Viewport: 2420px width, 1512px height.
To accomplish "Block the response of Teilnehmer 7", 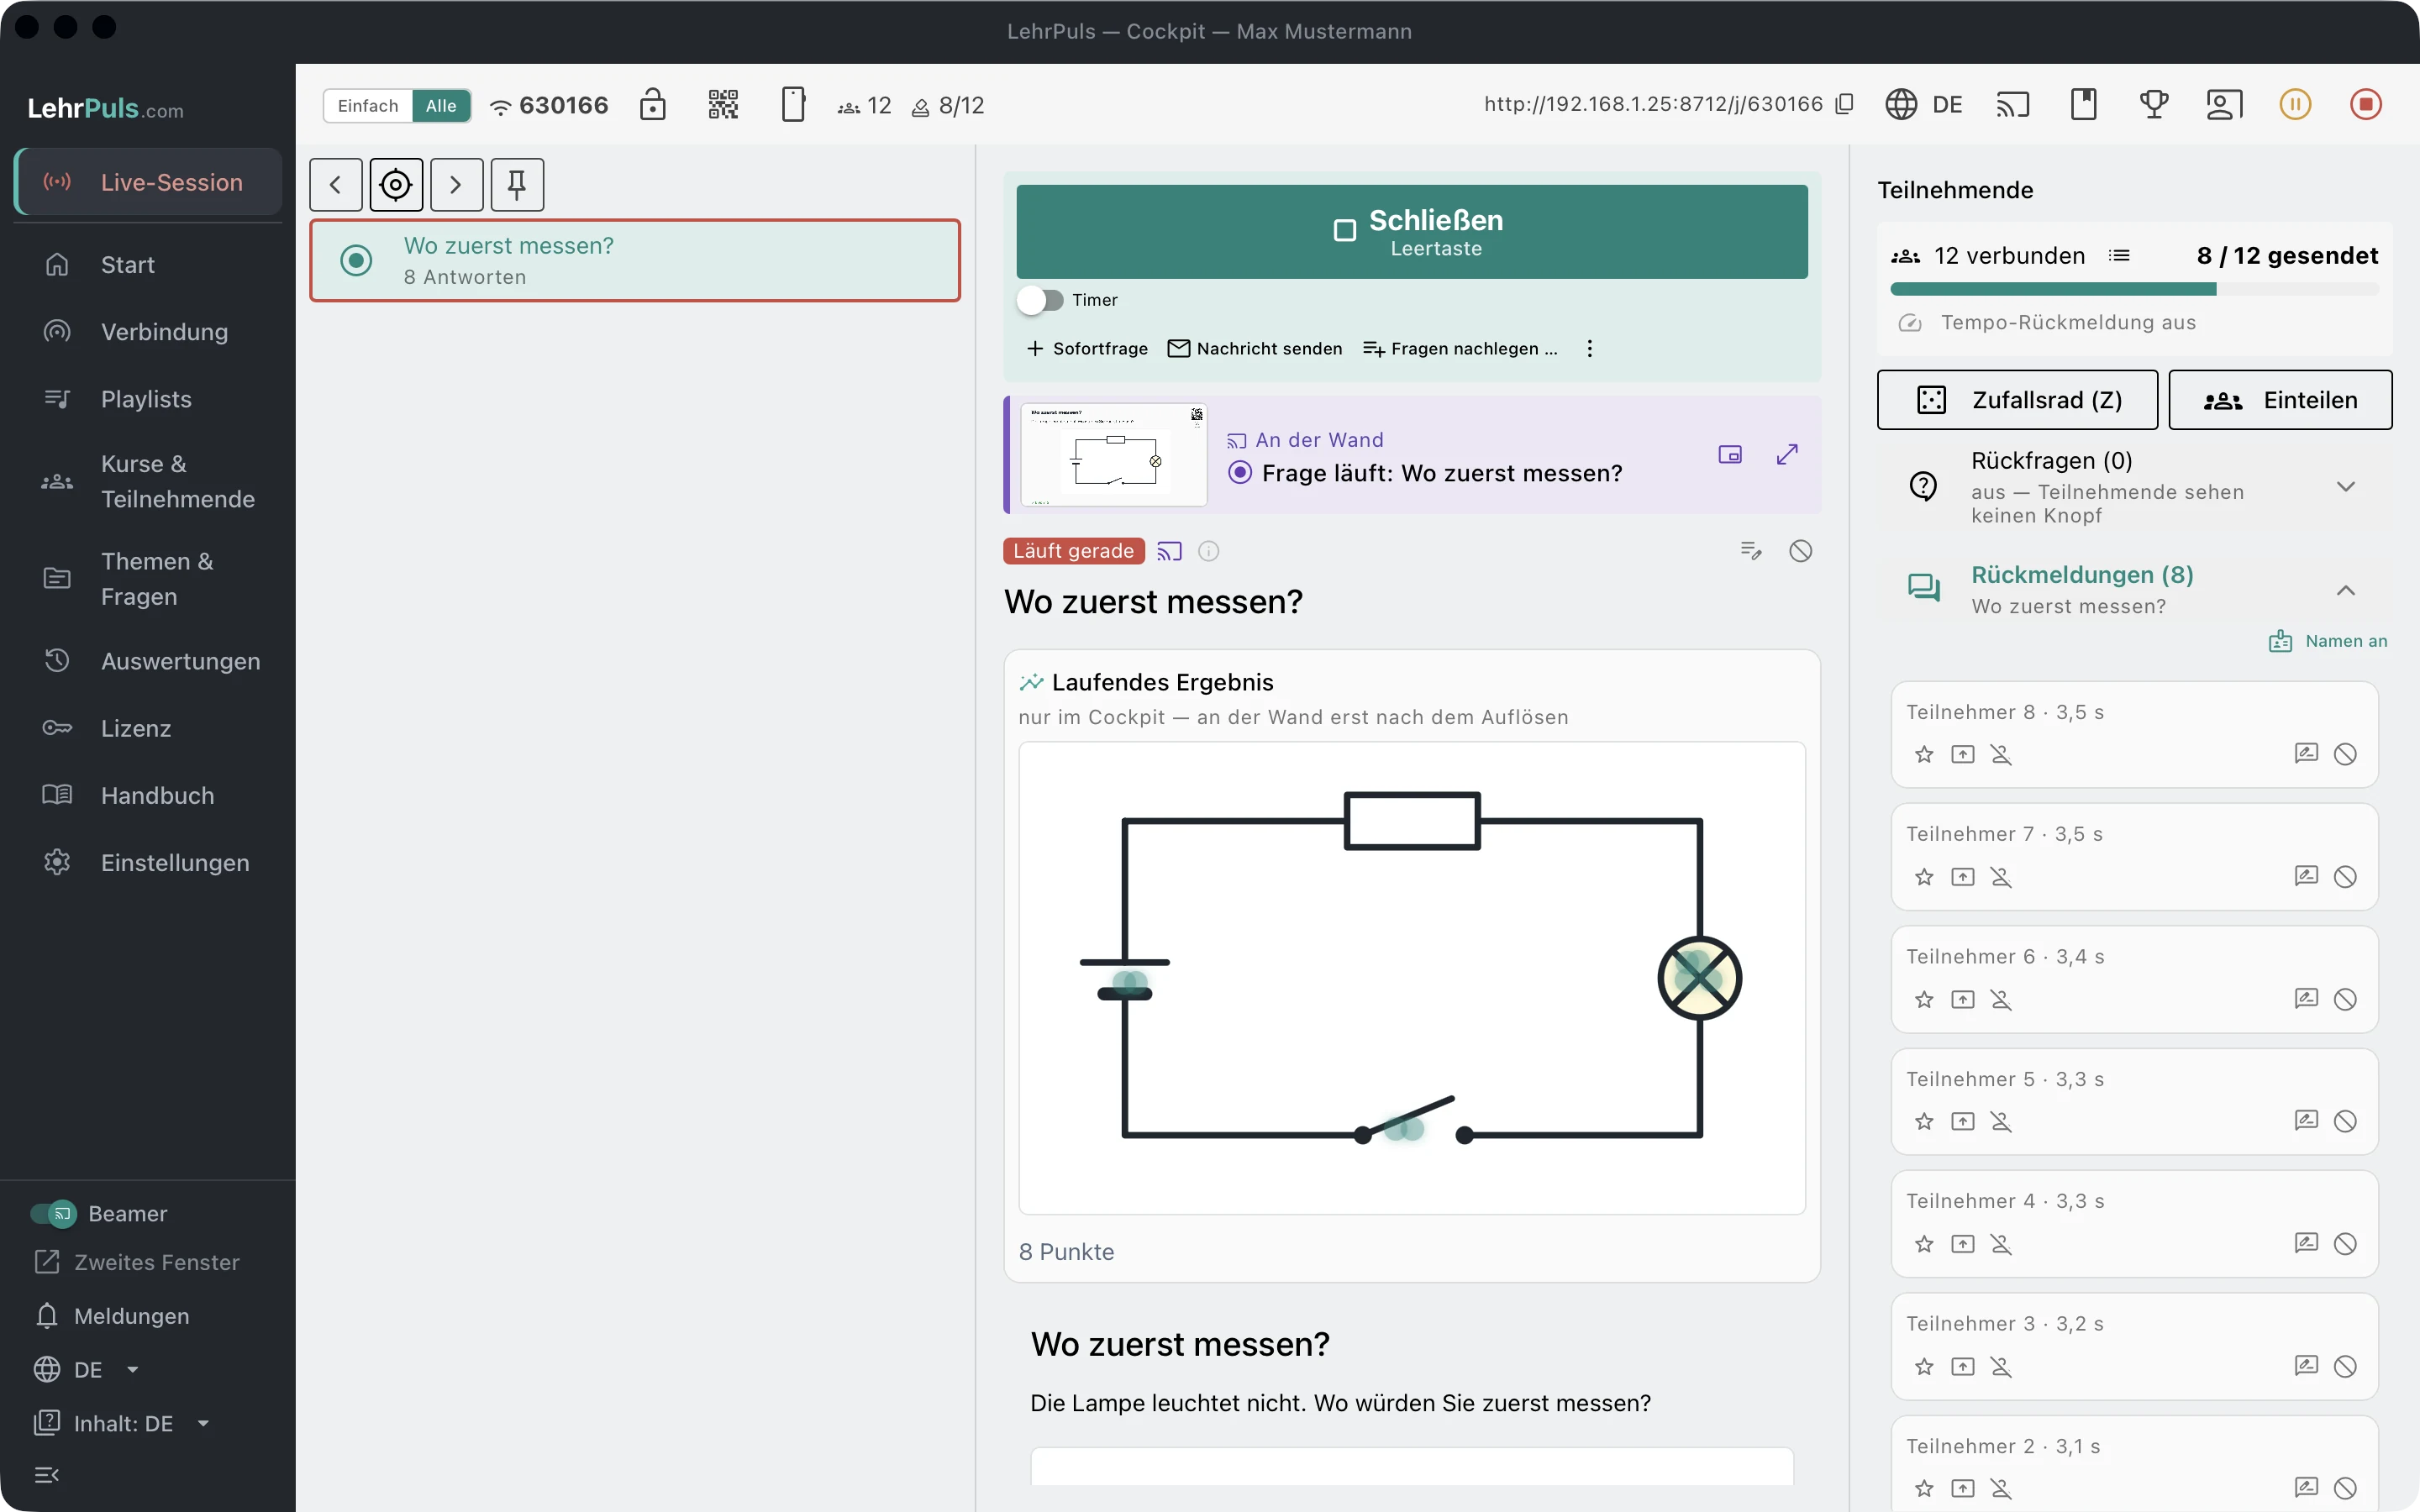I will point(2345,877).
